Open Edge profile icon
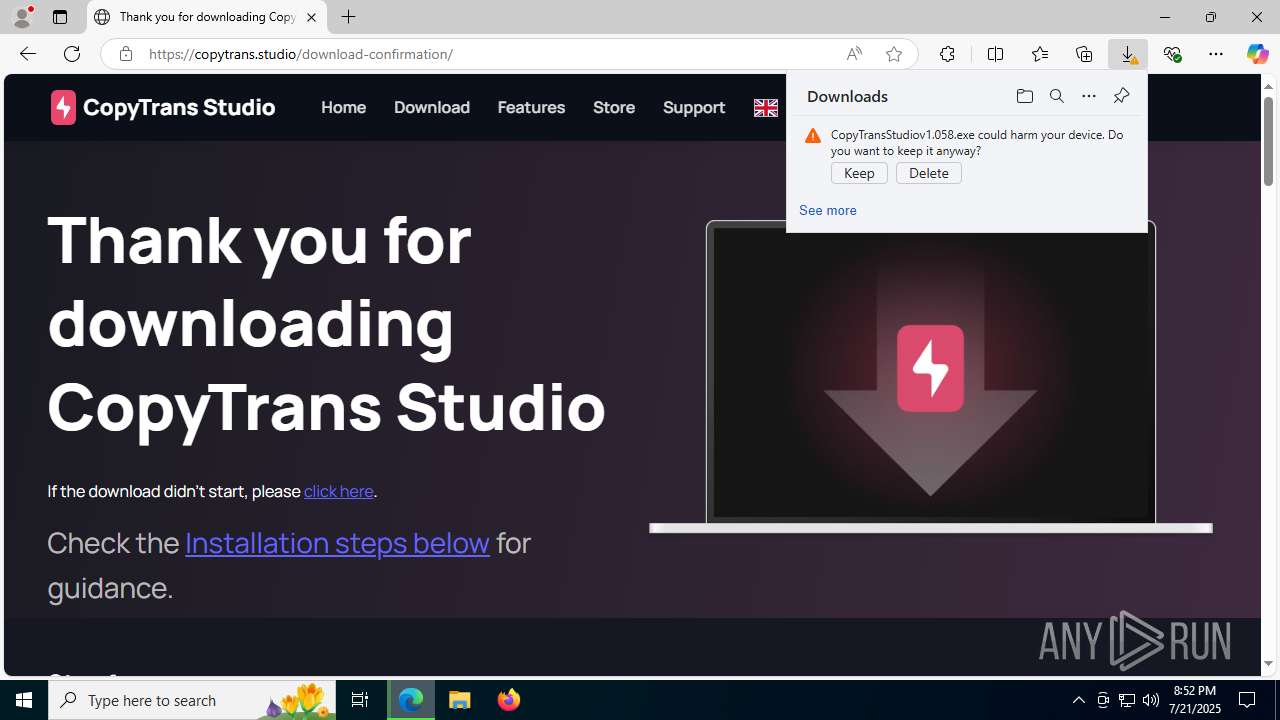 tap(22, 17)
